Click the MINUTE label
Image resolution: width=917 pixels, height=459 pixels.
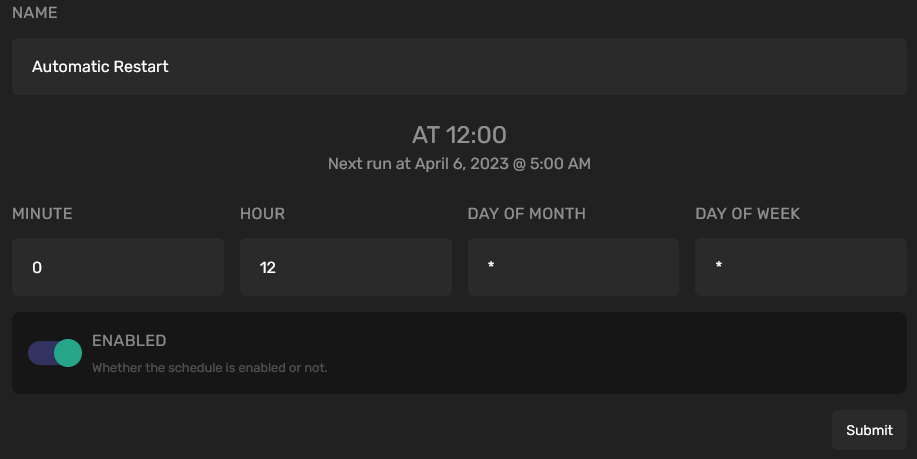[x=42, y=214]
